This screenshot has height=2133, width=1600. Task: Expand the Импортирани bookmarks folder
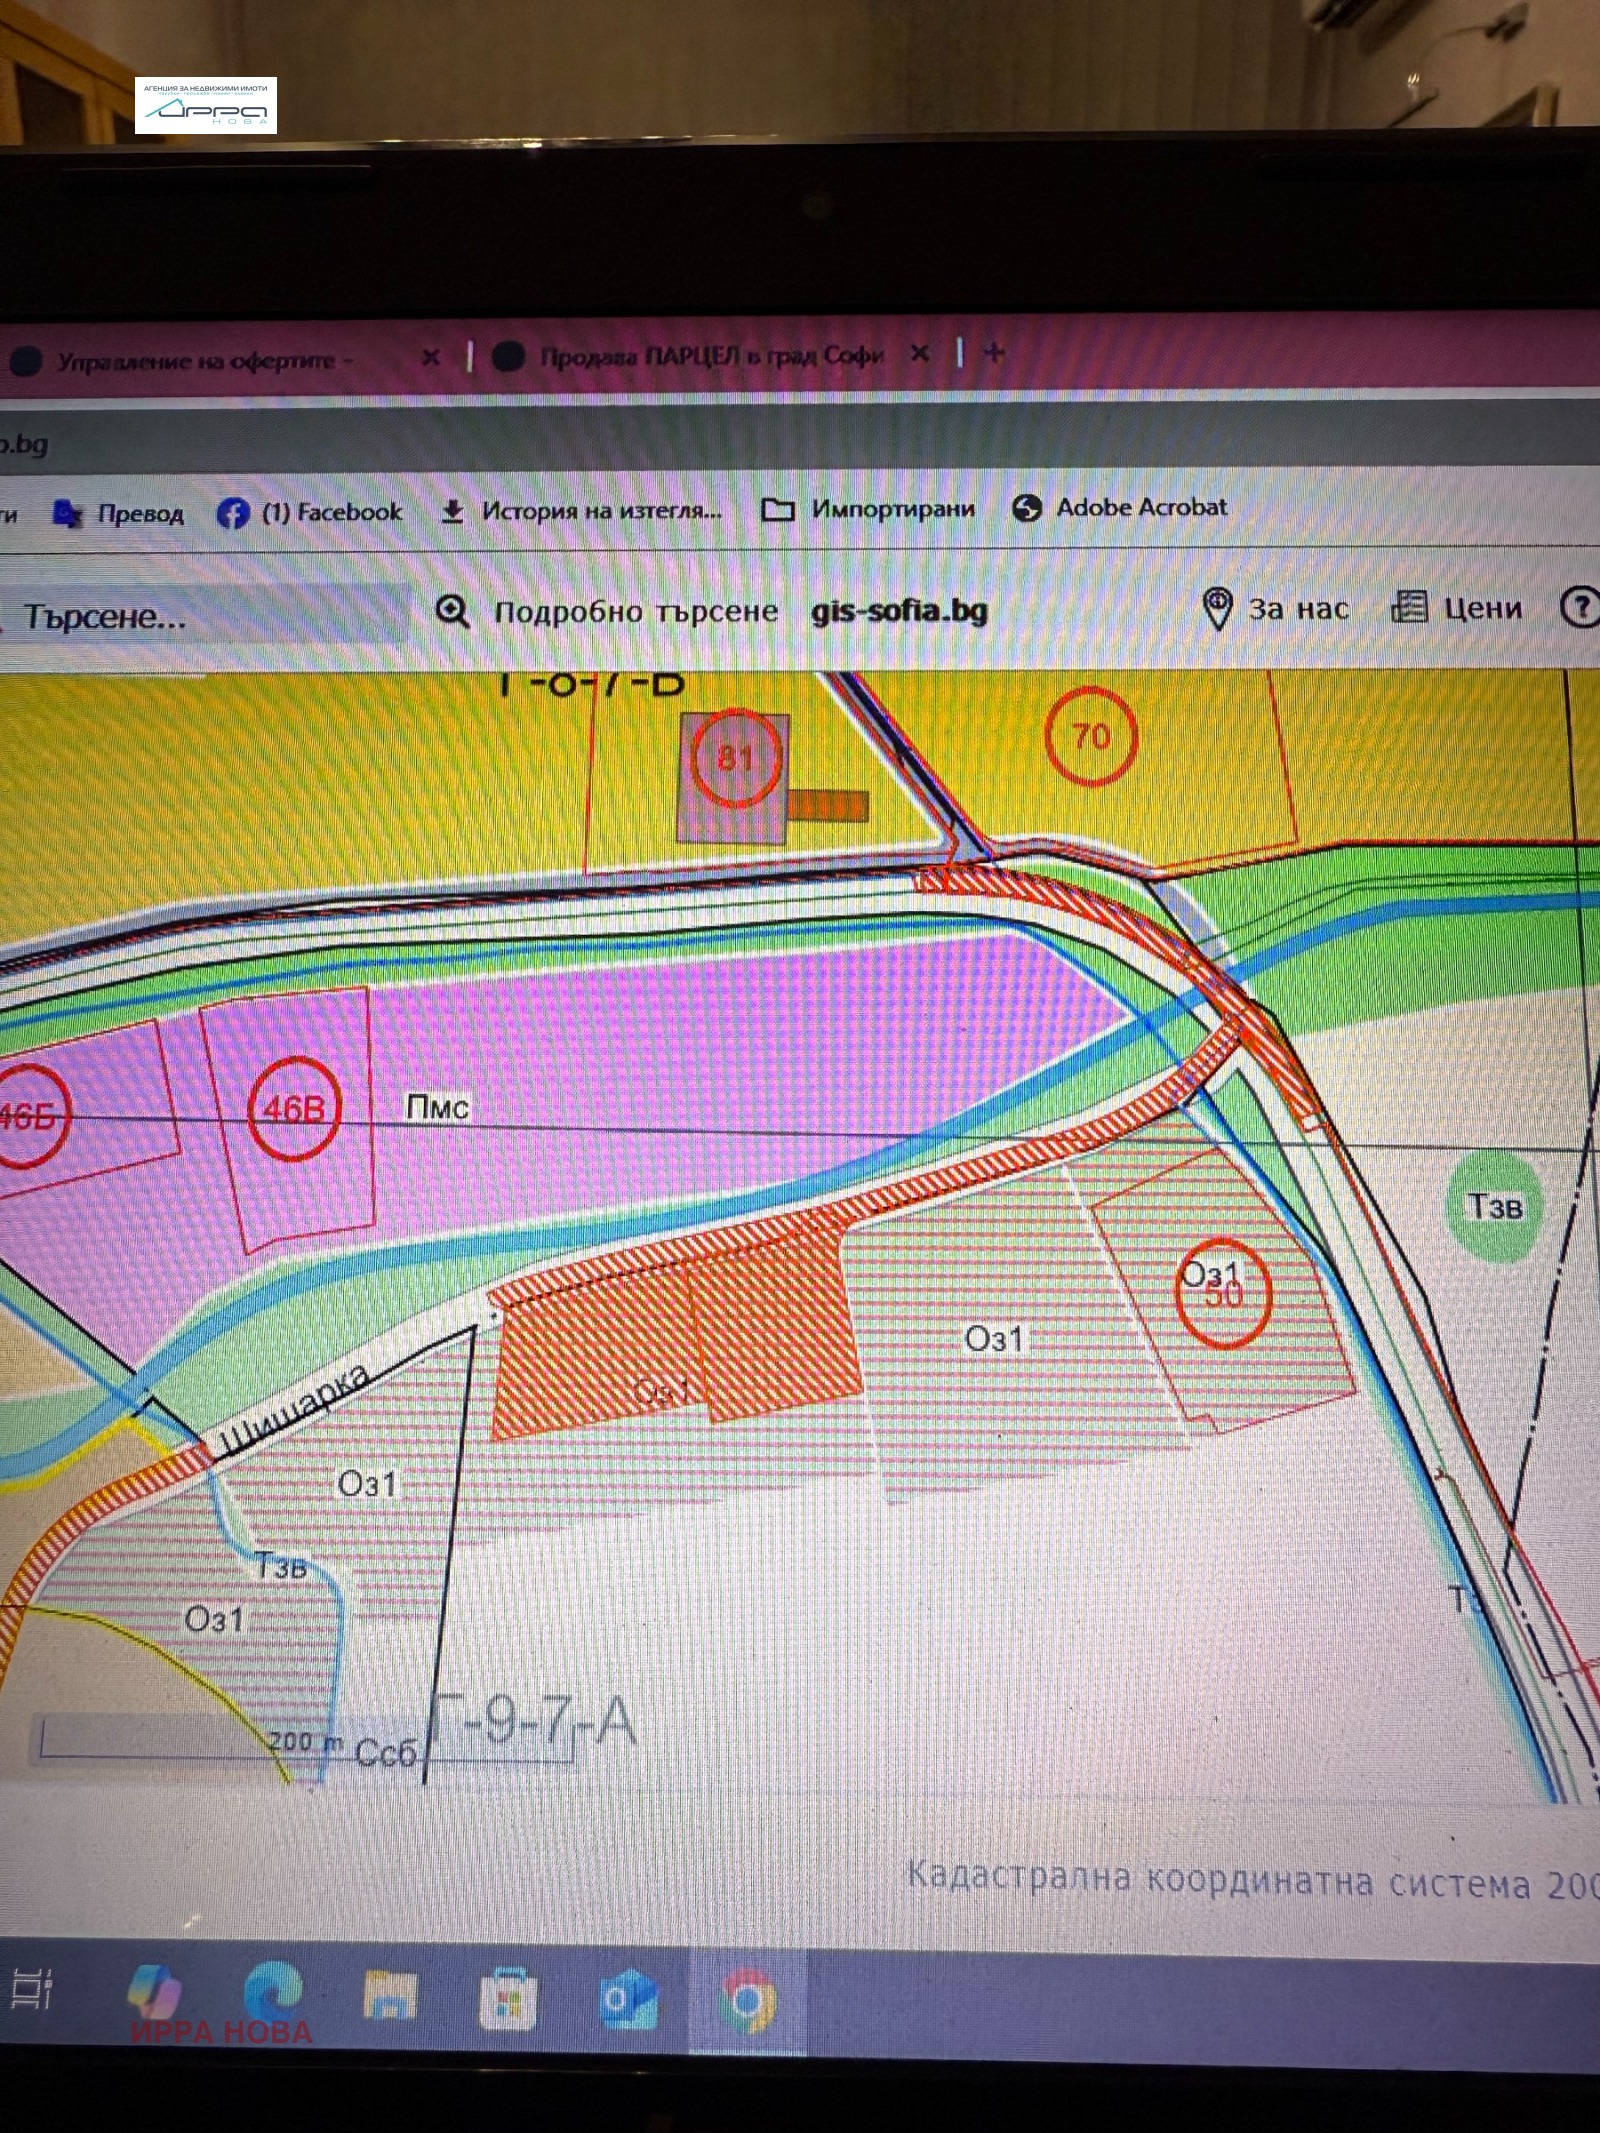tap(868, 509)
